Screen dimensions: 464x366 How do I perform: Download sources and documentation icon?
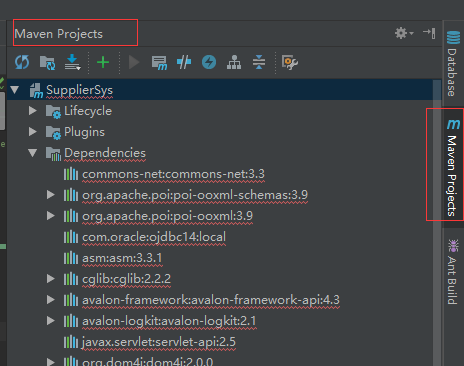coord(72,62)
